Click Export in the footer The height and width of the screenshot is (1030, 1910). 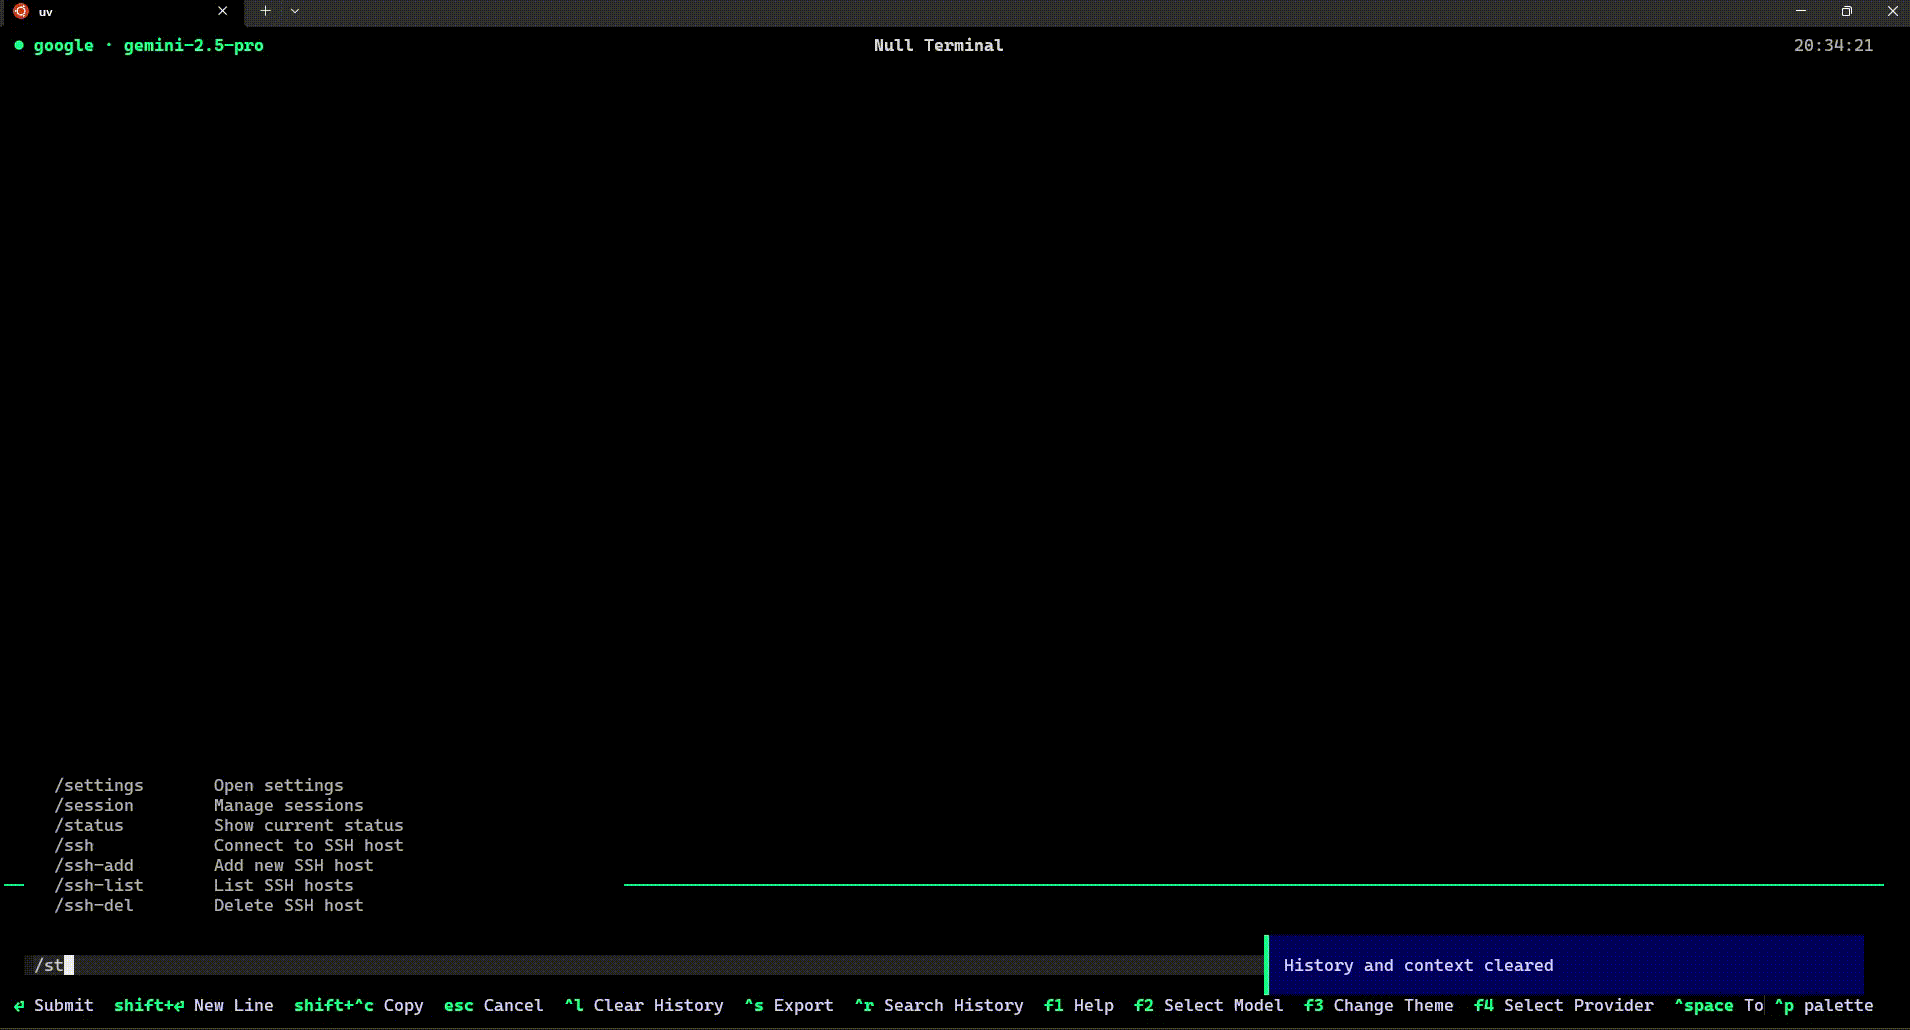(789, 1005)
